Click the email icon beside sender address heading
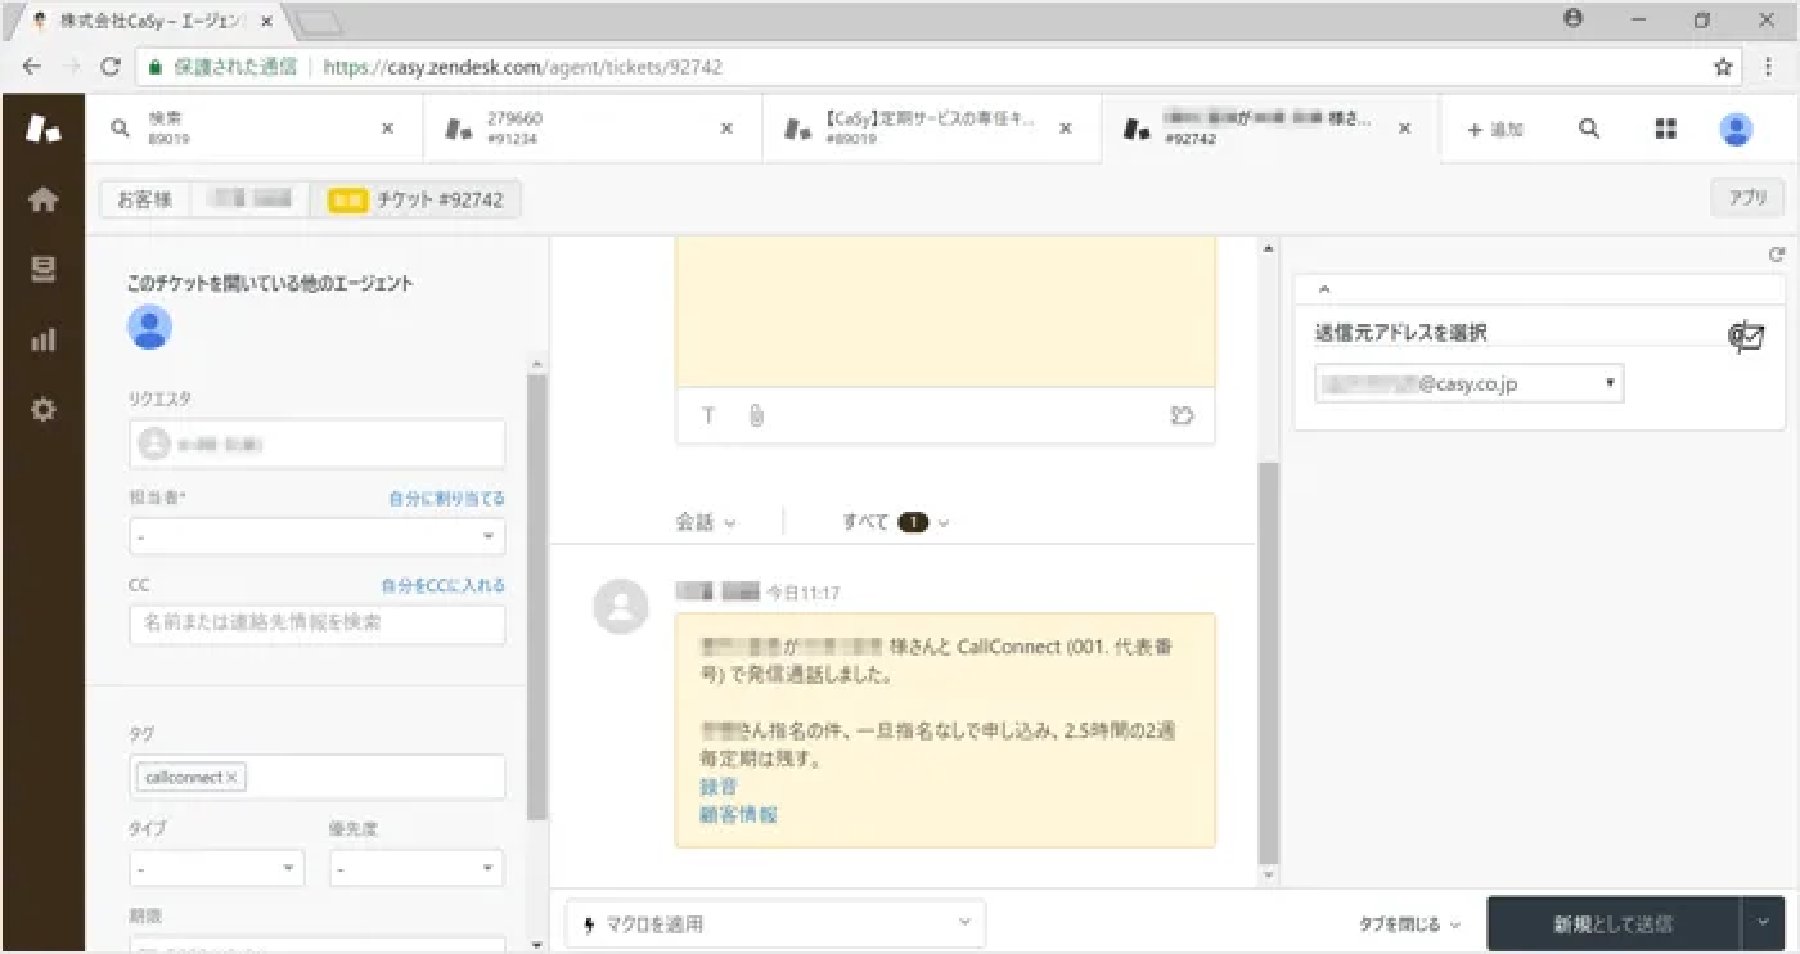Image resolution: width=1800 pixels, height=954 pixels. tap(1747, 335)
